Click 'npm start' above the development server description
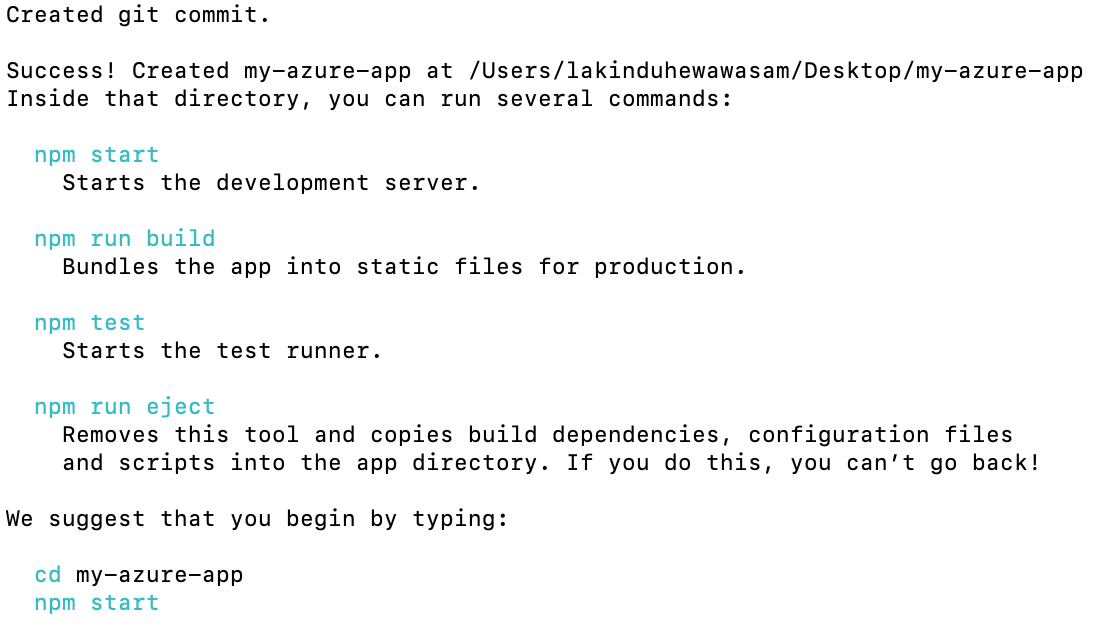Image resolution: width=1120 pixels, height=638 pixels. coord(96,155)
